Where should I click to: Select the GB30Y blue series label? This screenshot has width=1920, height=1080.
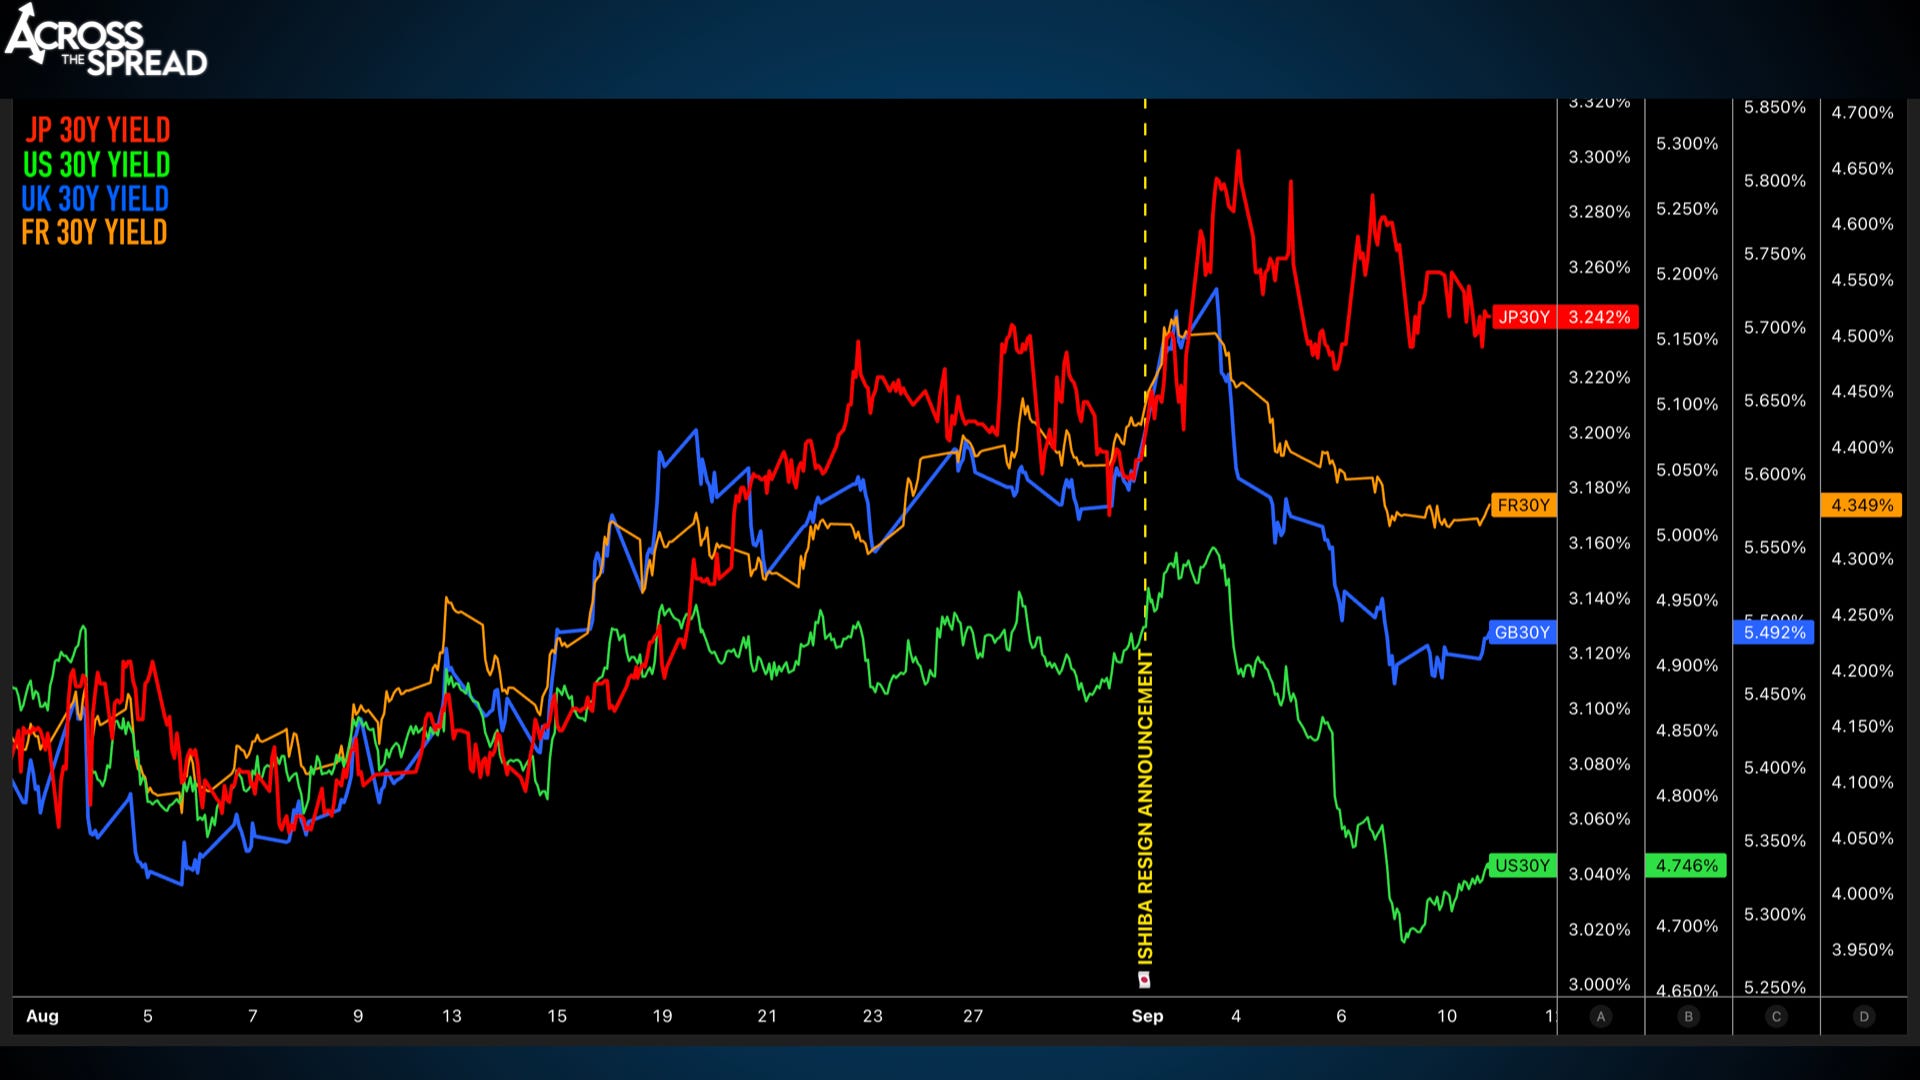click(1521, 632)
